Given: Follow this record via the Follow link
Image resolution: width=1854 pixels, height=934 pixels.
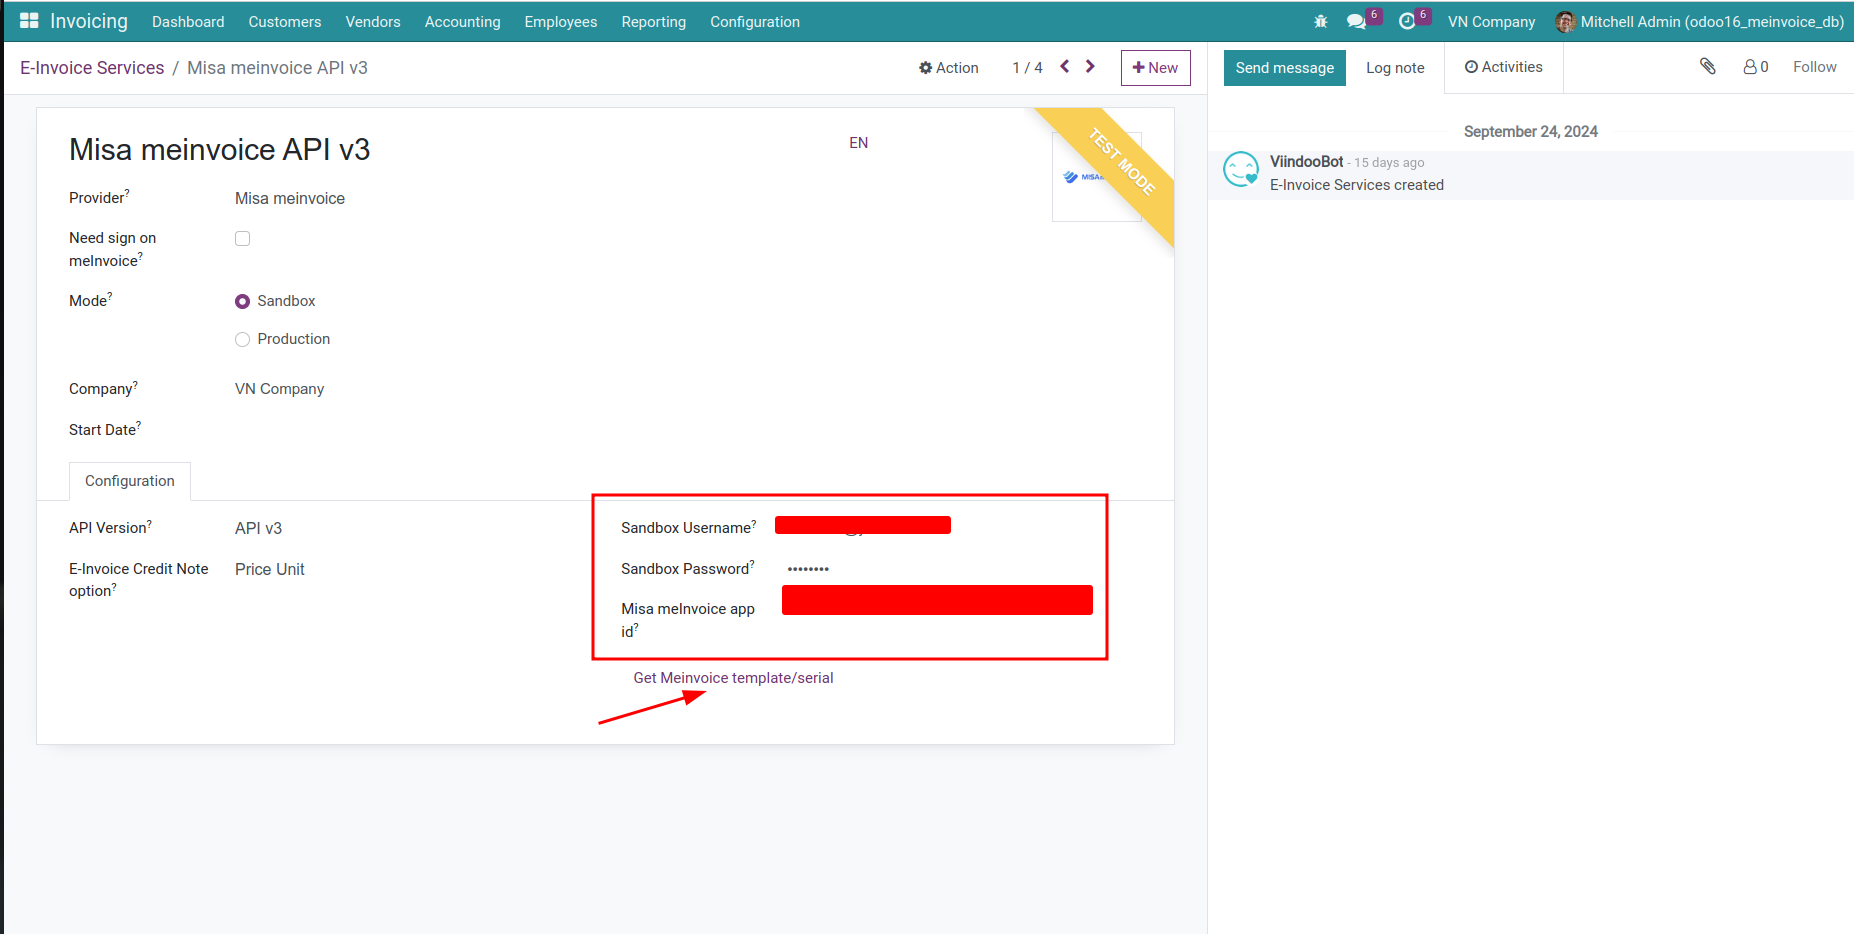Looking at the screenshot, I should (x=1815, y=66).
